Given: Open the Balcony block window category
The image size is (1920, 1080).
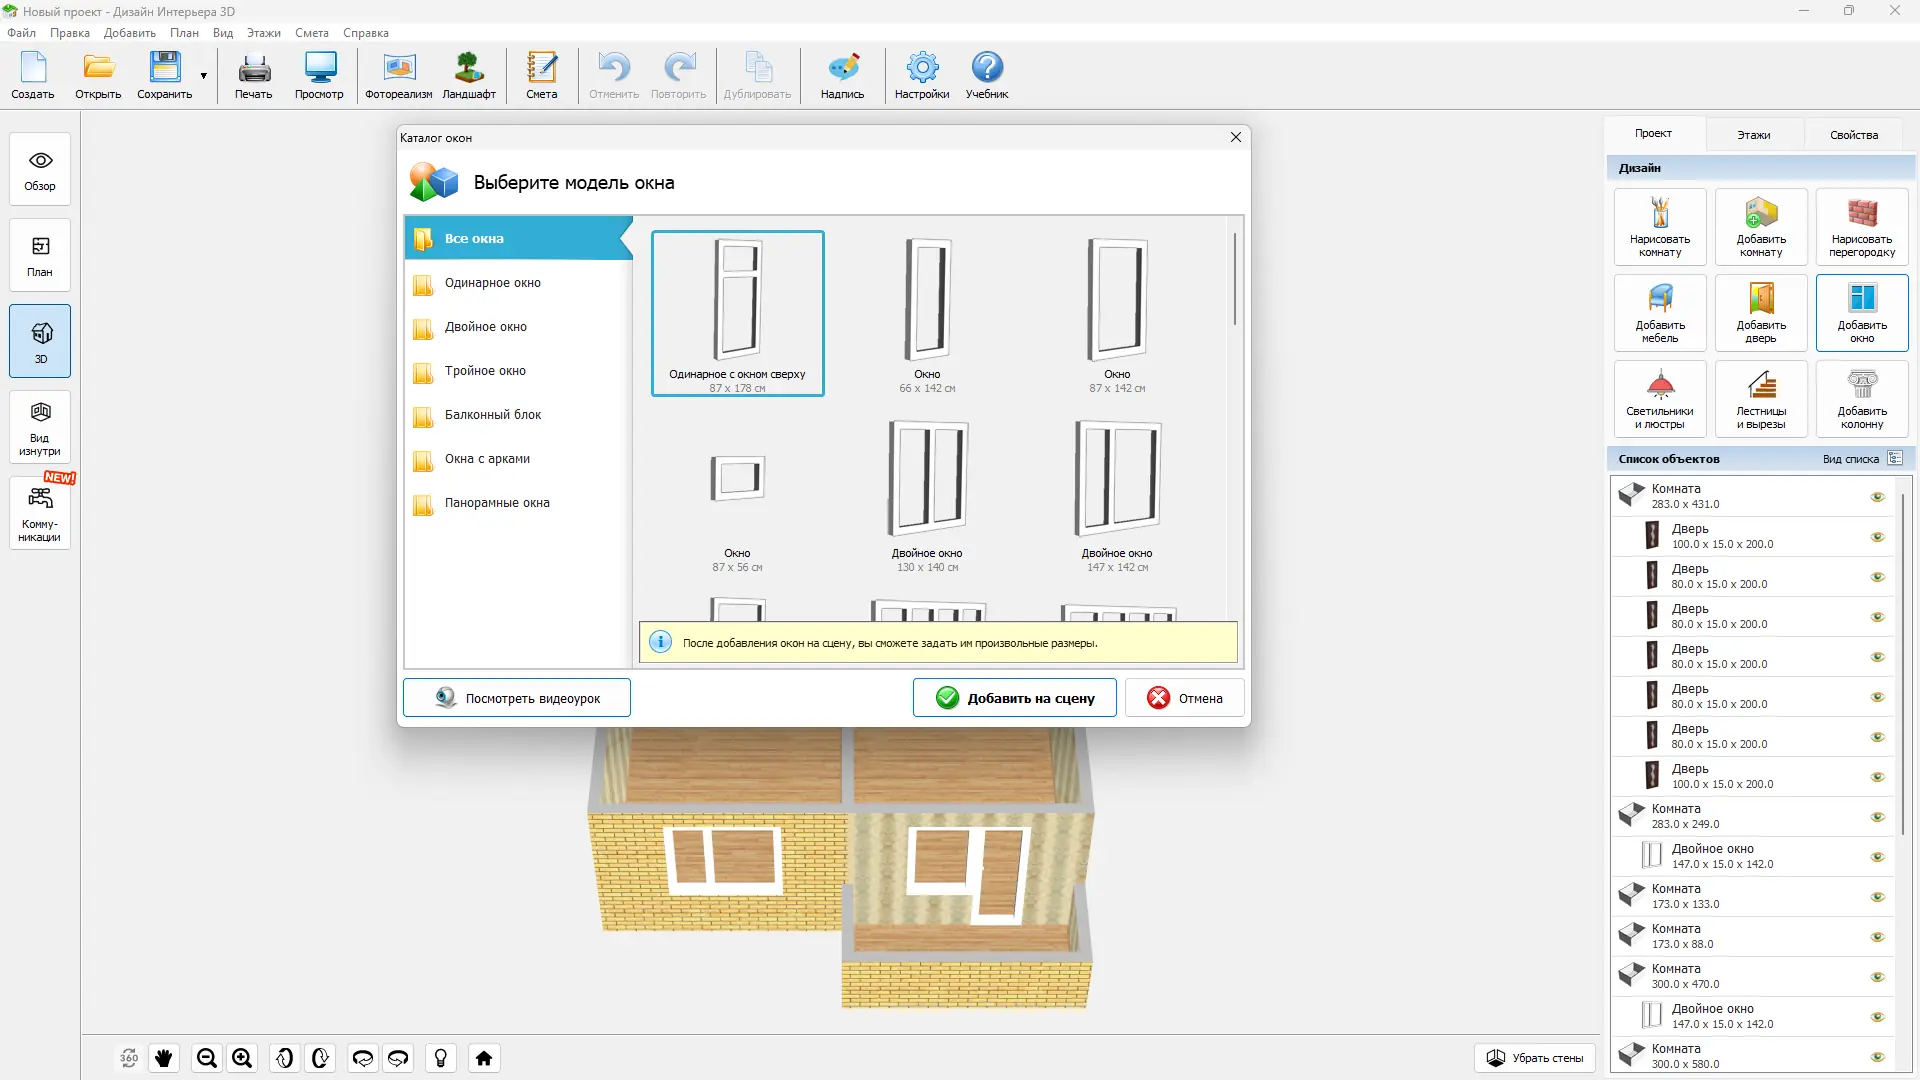Looking at the screenshot, I should pos(492,415).
